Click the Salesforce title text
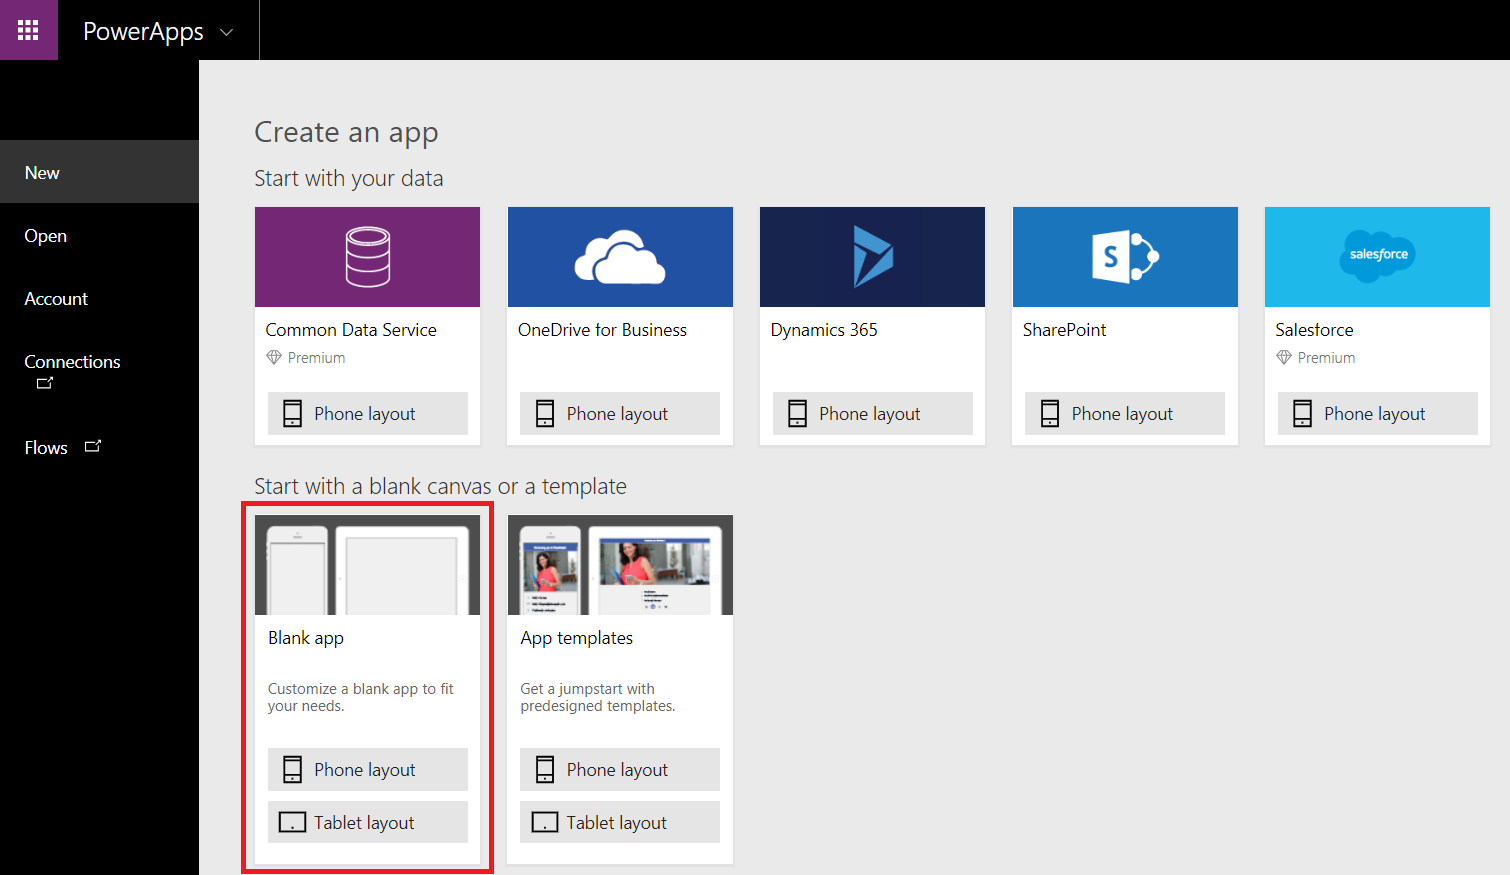Image resolution: width=1510 pixels, height=875 pixels. (1314, 330)
